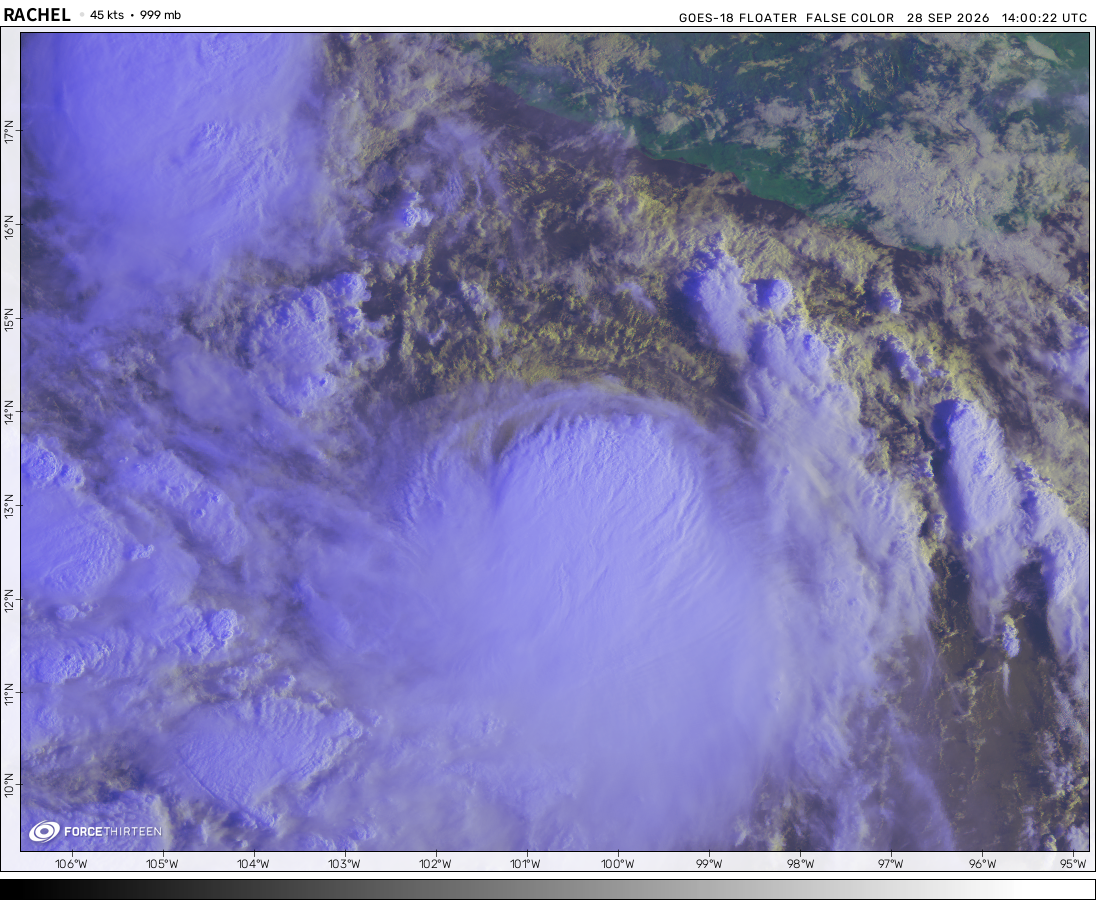Select the FALSE COLOR product label
Viewport: 1096px width, 900px height.
click(849, 18)
